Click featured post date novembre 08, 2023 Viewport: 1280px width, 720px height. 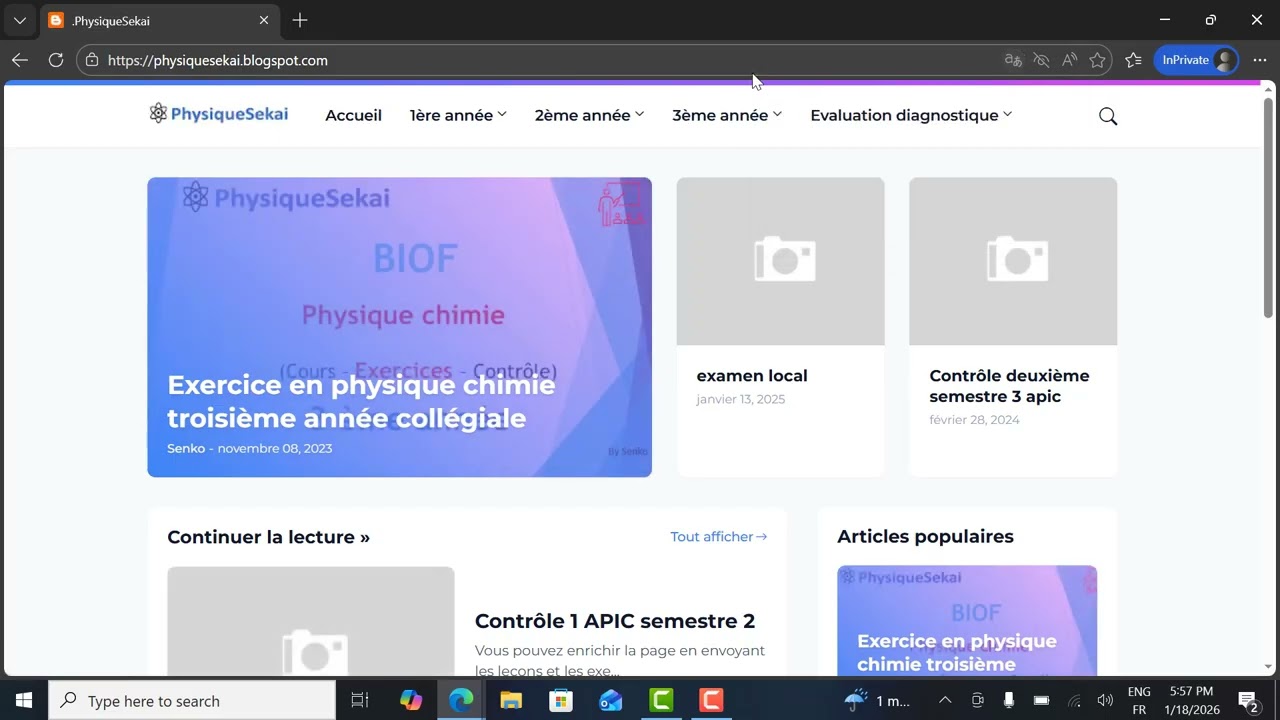pyautogui.click(x=275, y=448)
